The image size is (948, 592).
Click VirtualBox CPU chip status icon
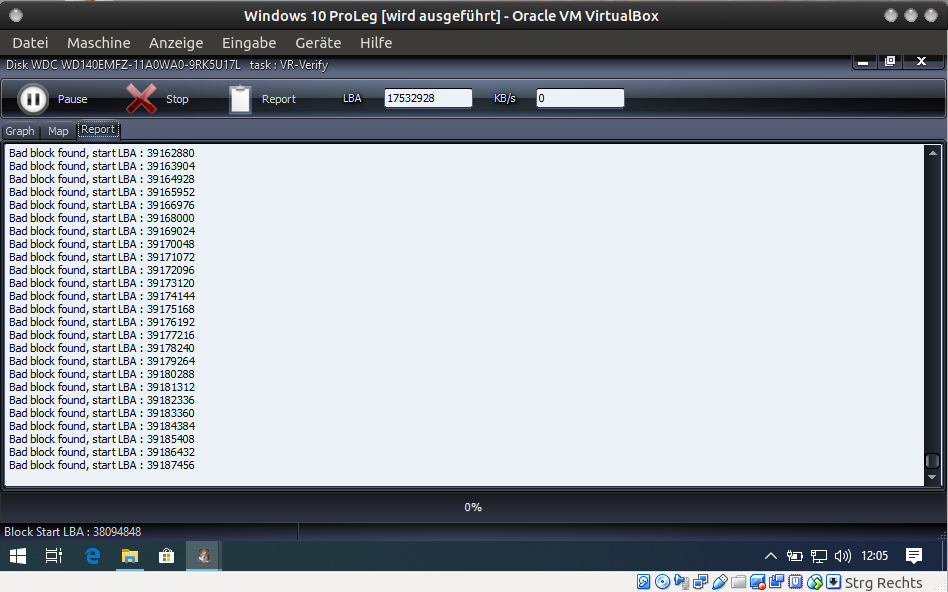click(796, 582)
